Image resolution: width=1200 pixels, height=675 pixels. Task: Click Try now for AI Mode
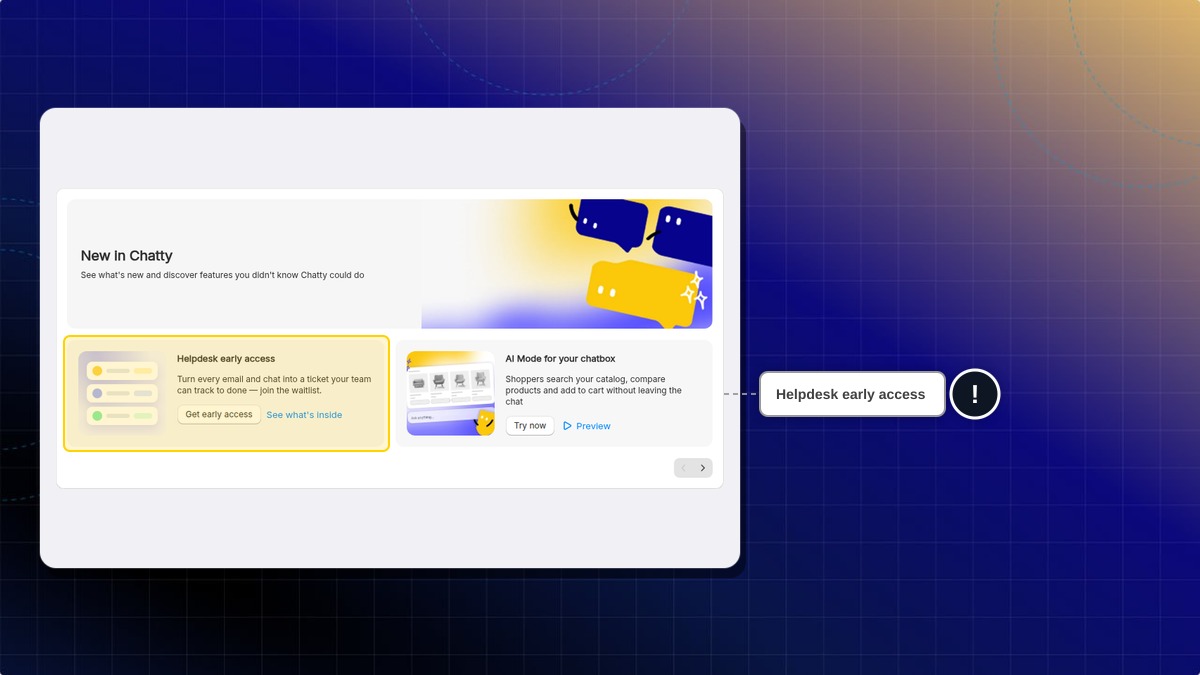point(530,426)
